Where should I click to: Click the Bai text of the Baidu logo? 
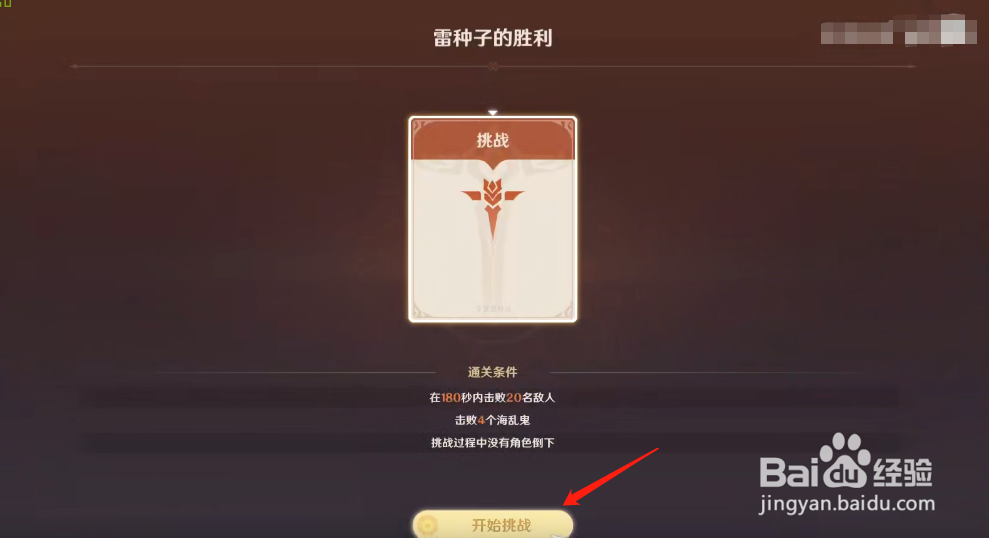(788, 471)
